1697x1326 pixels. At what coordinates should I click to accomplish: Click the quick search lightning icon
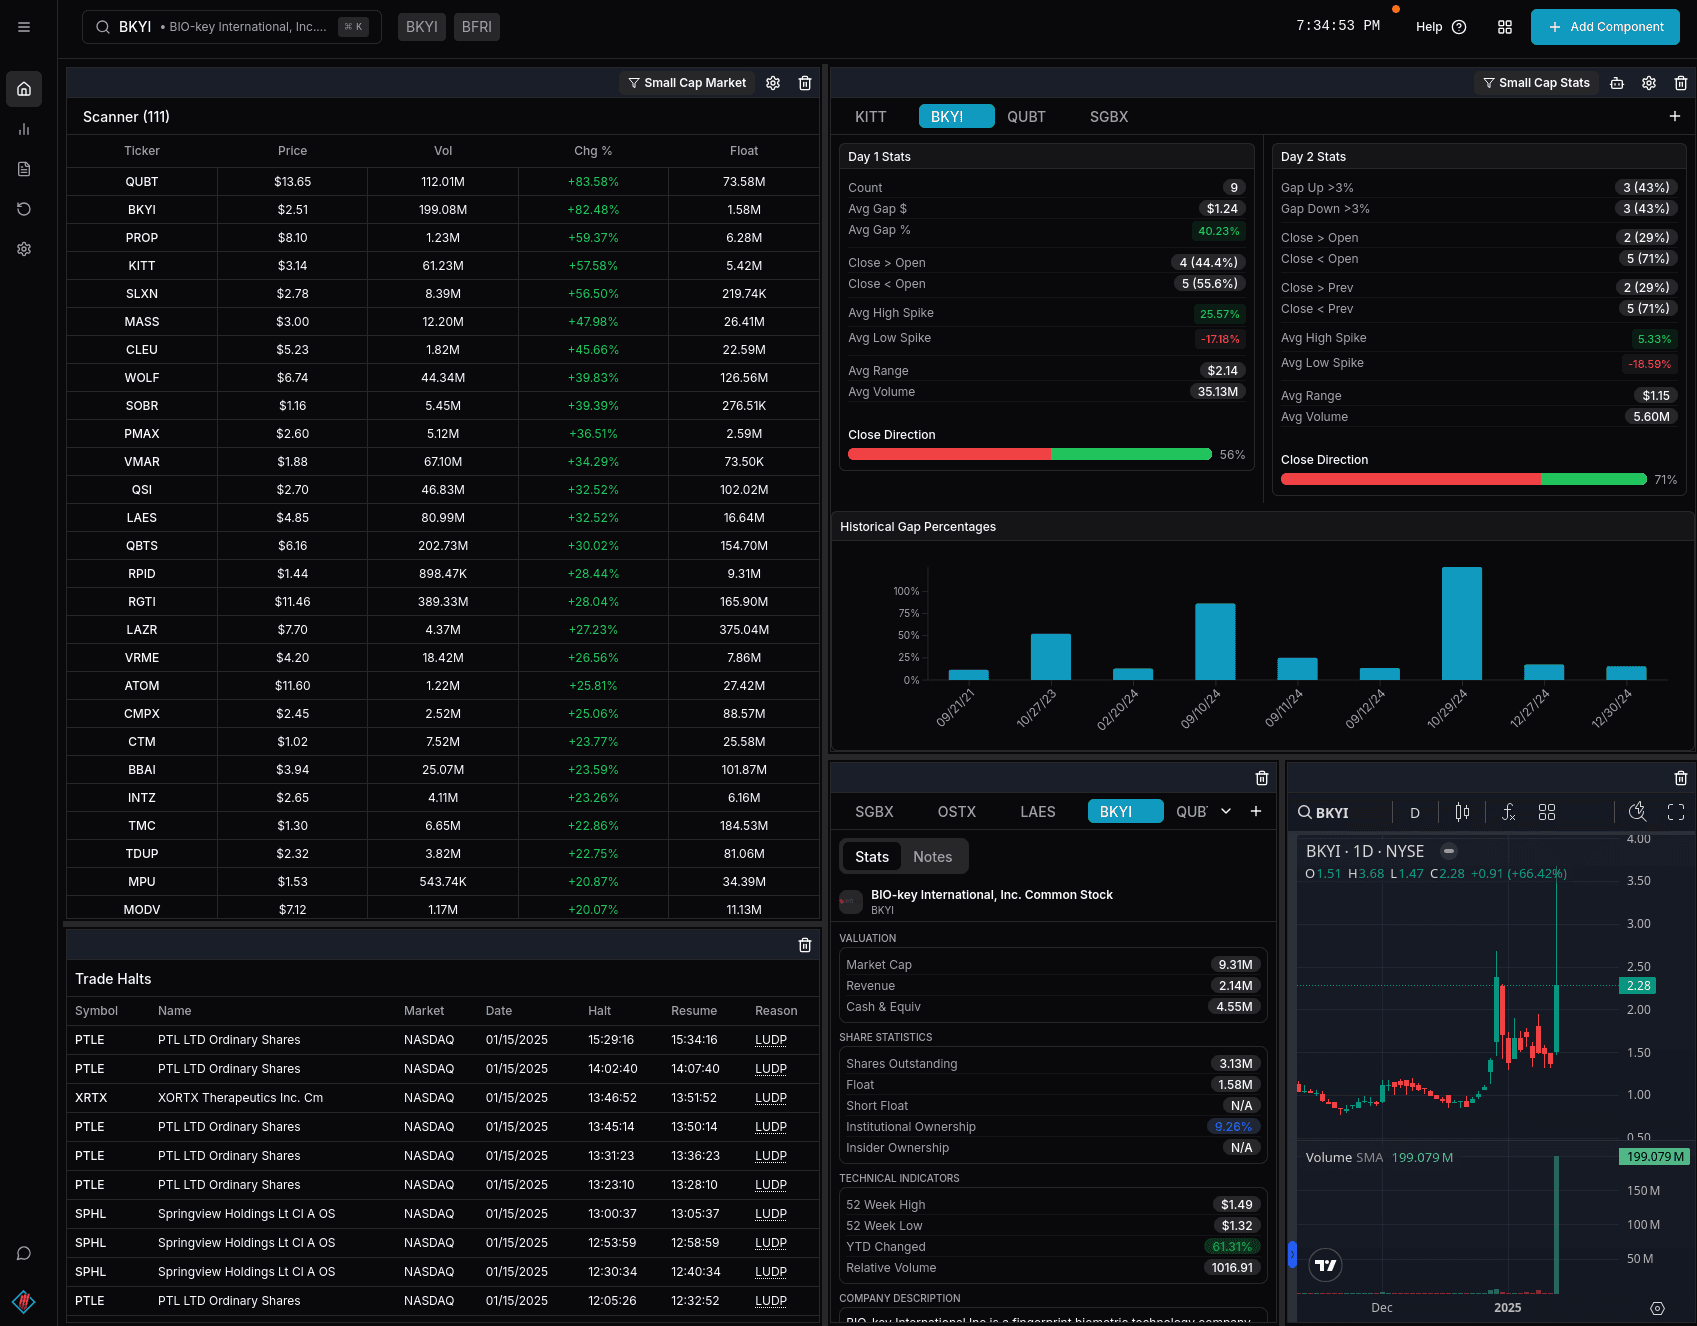coord(1637,812)
